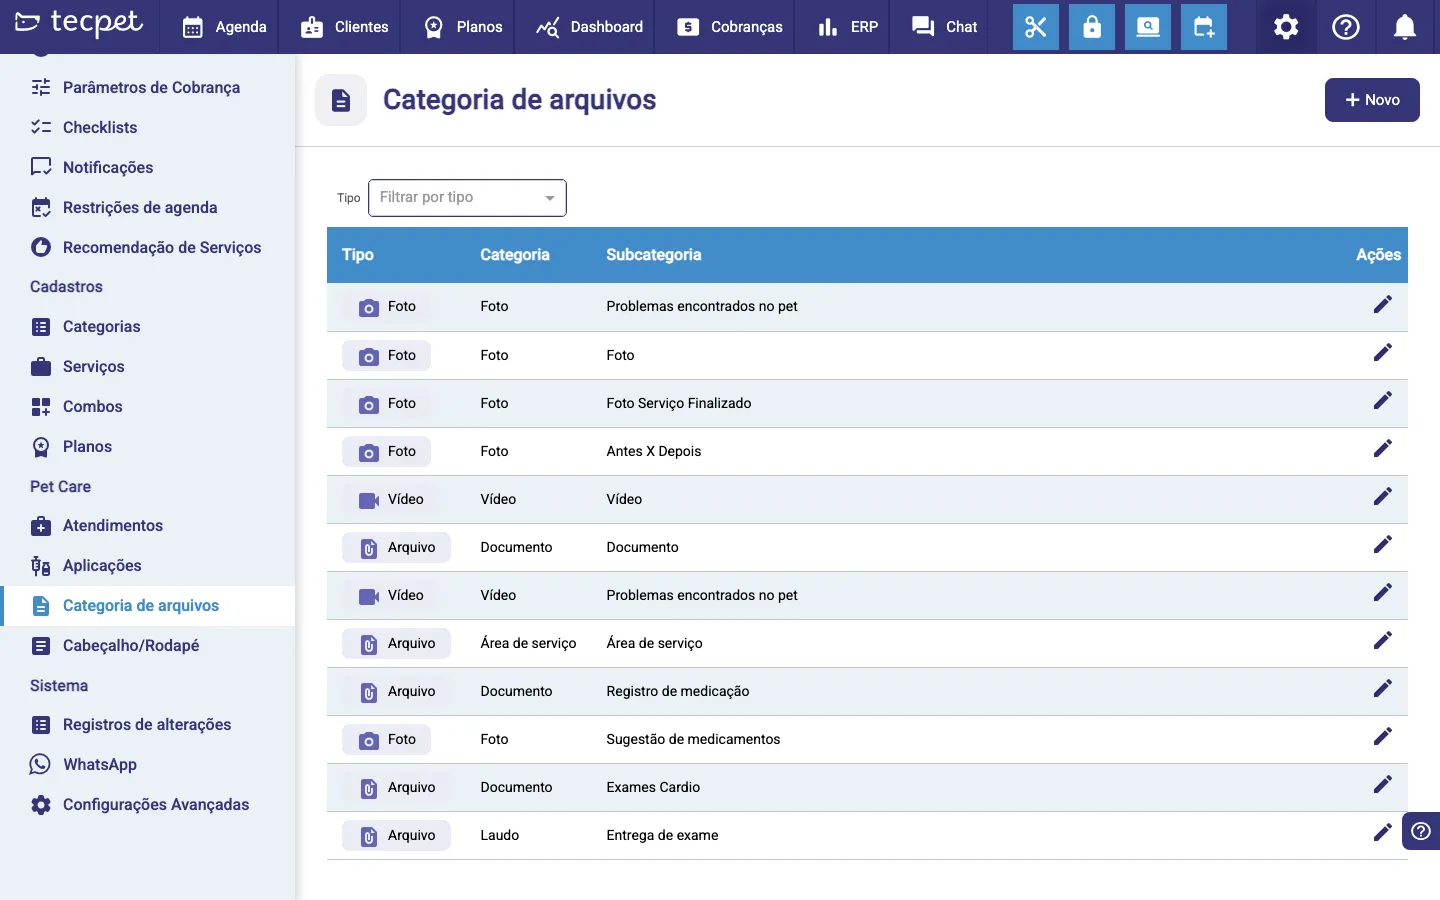Screen dimensions: 1440x900
Task: Edit the Antes X Depois row
Action: pyautogui.click(x=1383, y=449)
